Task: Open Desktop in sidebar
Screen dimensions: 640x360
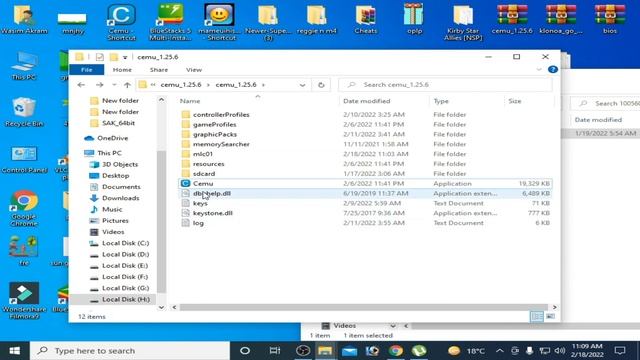Action: pos(115,176)
